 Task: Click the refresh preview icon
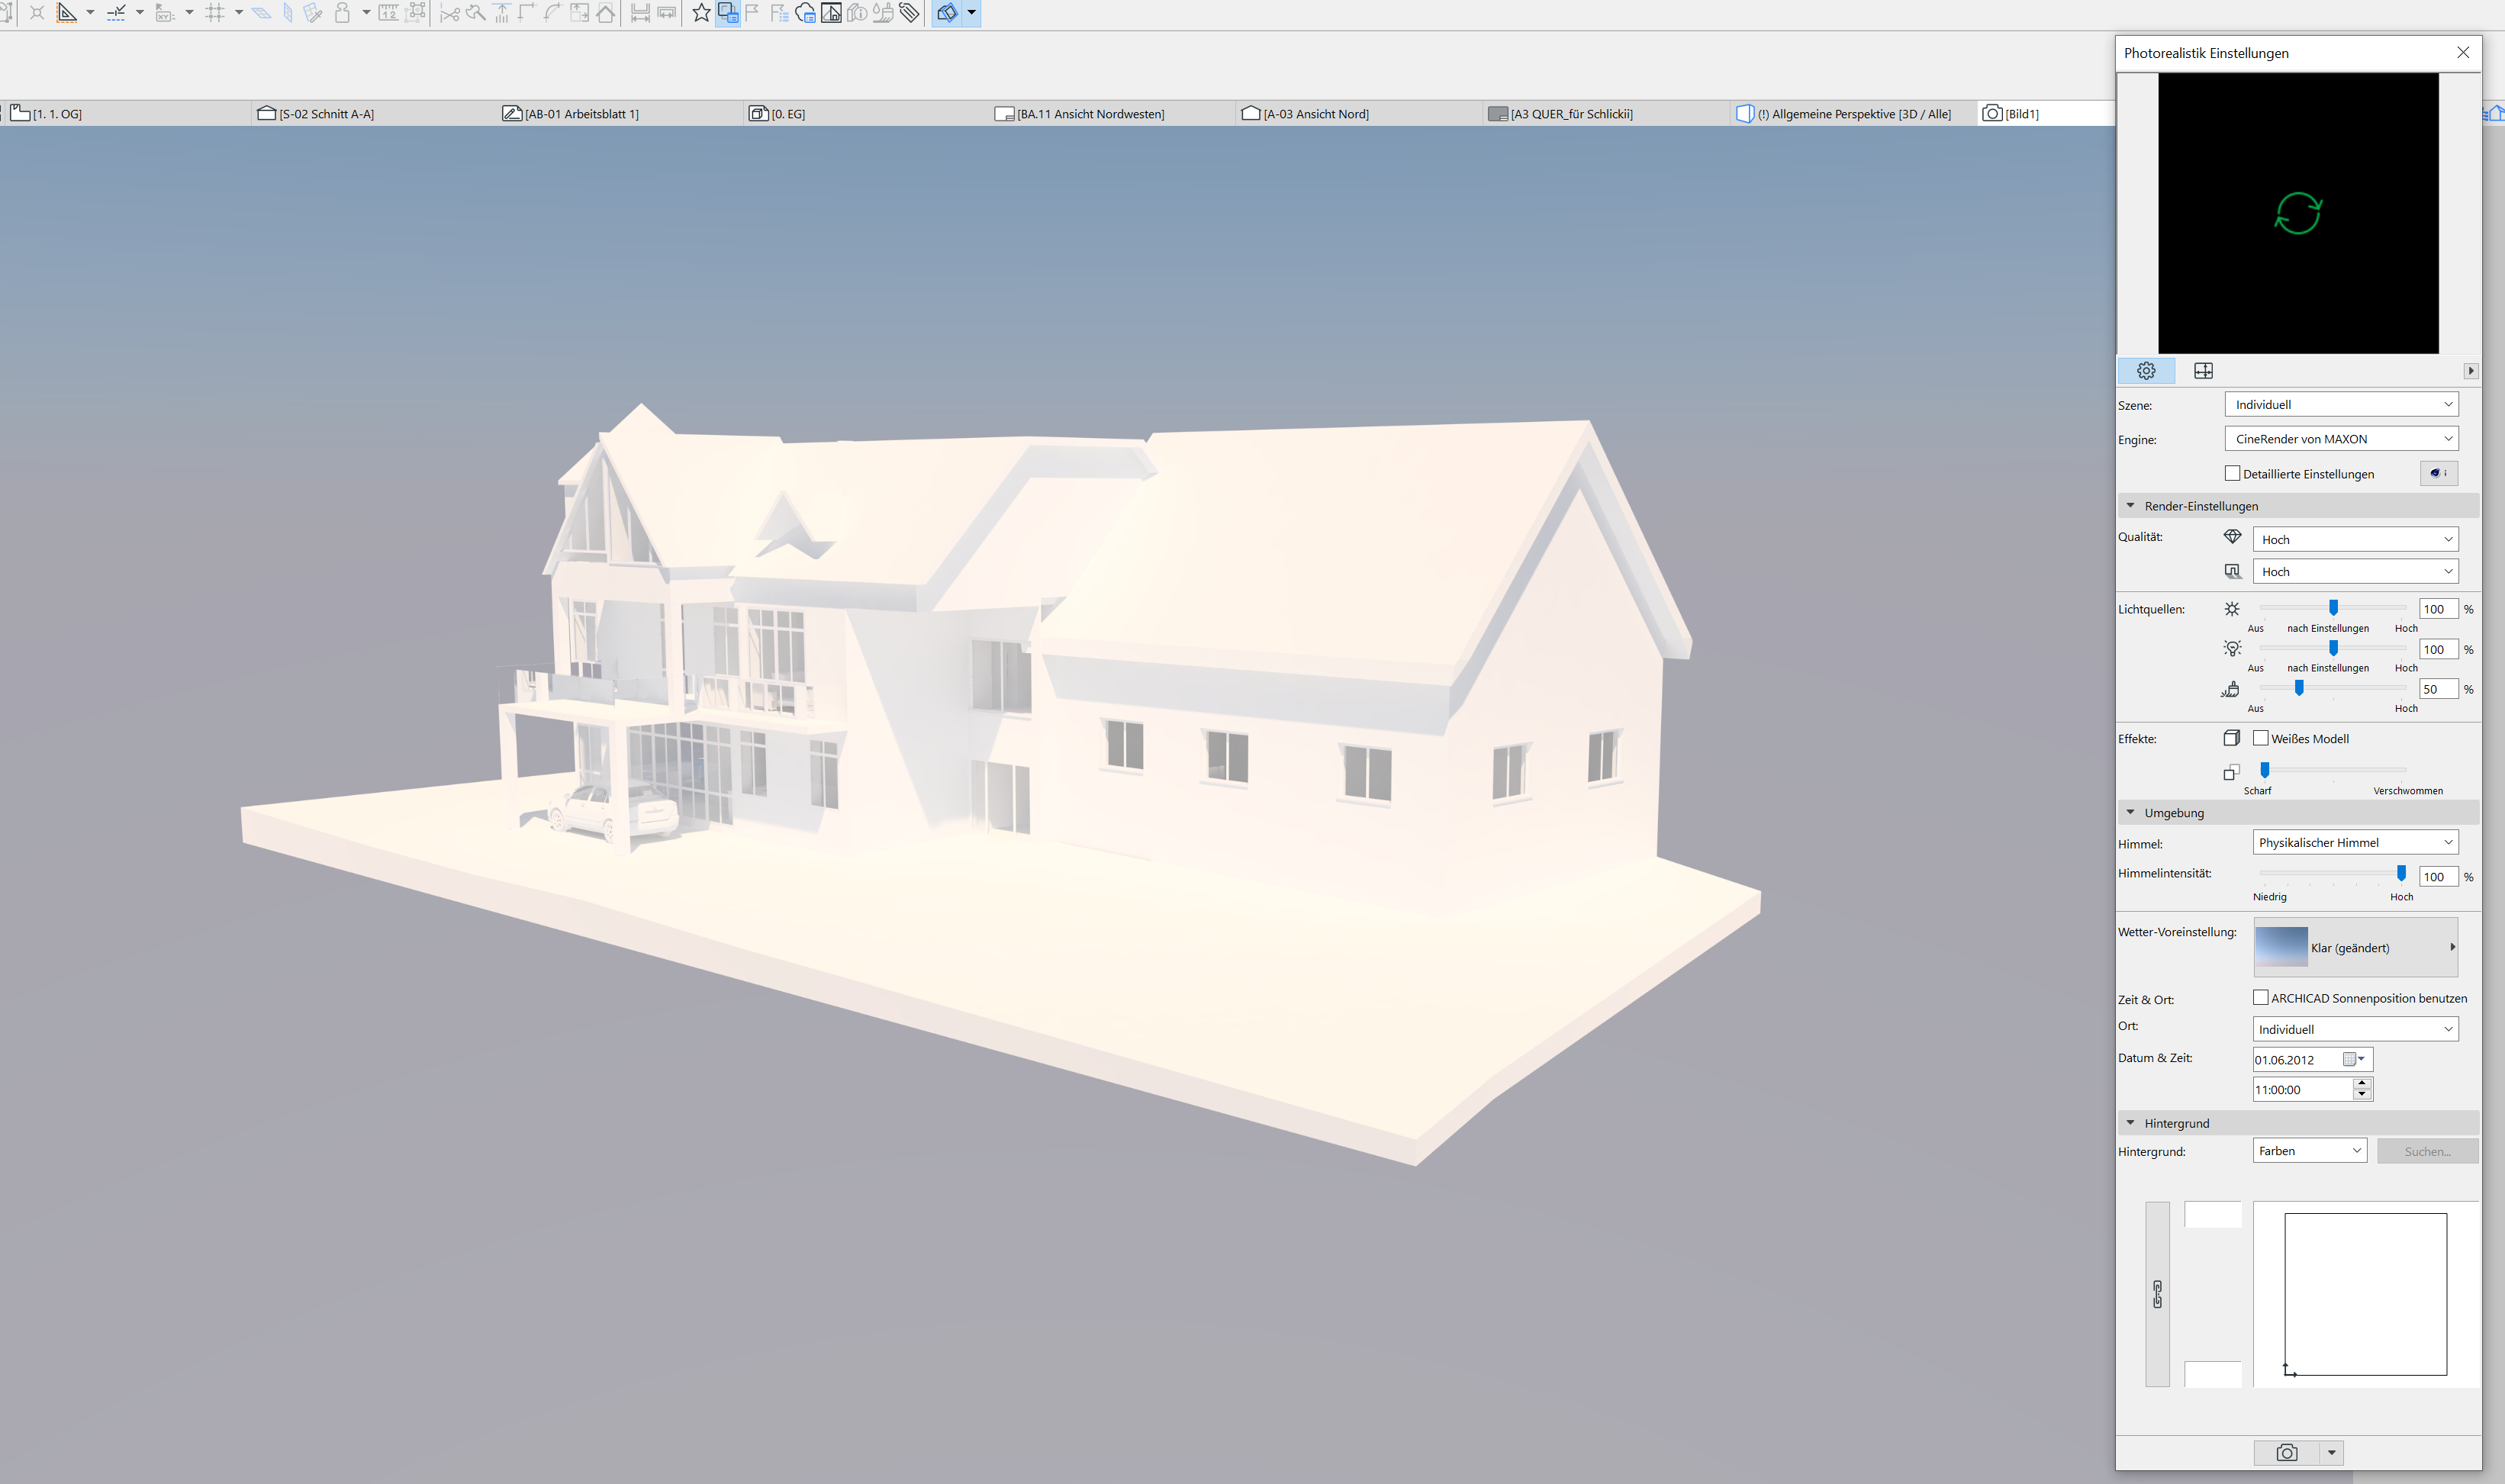click(2298, 213)
